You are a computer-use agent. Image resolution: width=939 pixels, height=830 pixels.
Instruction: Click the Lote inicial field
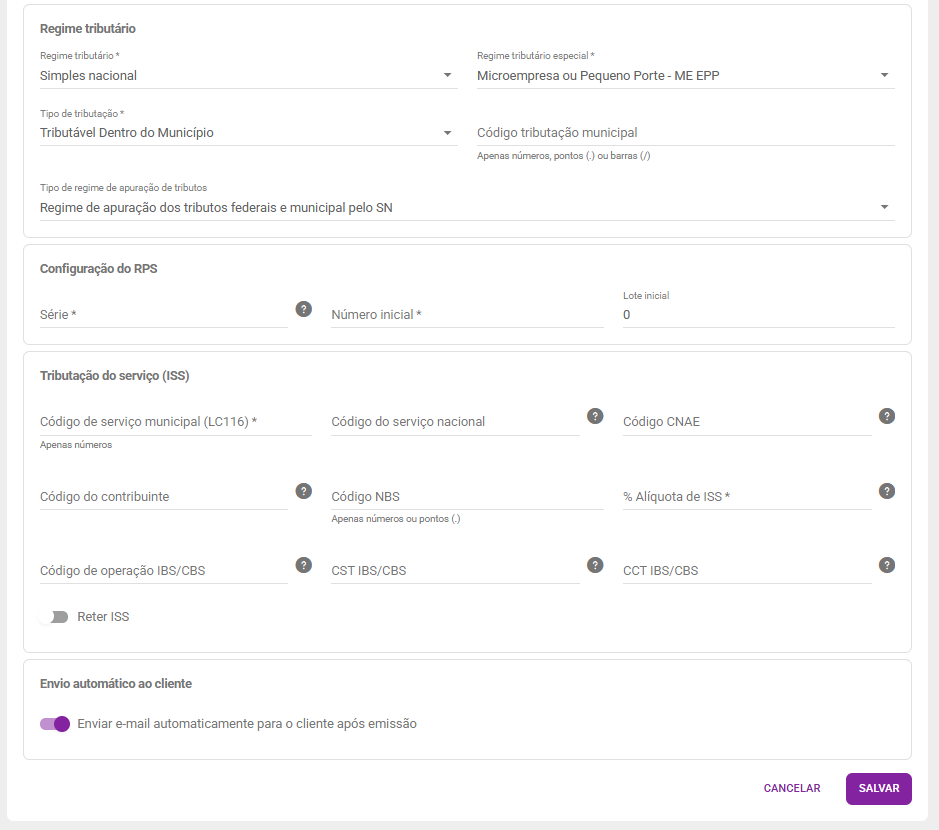(x=759, y=314)
